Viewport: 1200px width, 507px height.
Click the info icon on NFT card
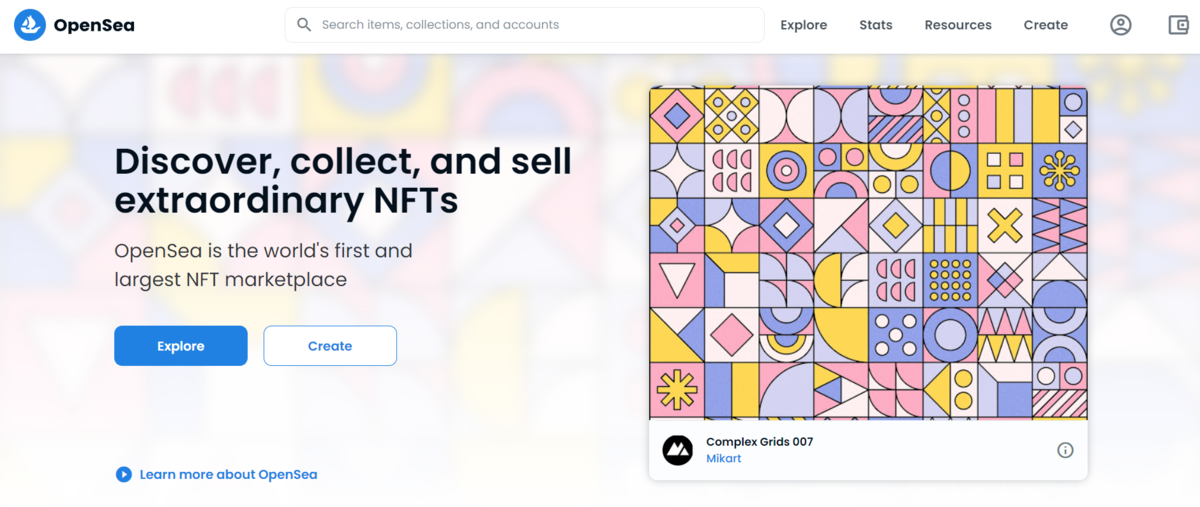[1065, 450]
